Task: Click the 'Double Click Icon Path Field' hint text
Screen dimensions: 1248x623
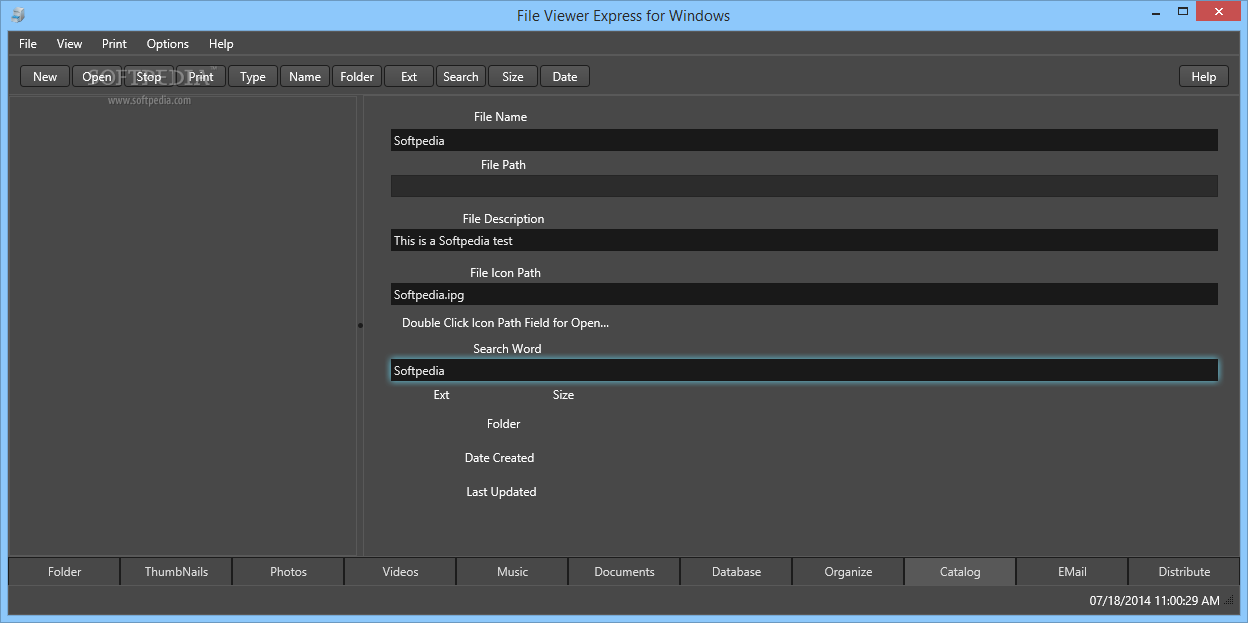Action: click(x=505, y=323)
